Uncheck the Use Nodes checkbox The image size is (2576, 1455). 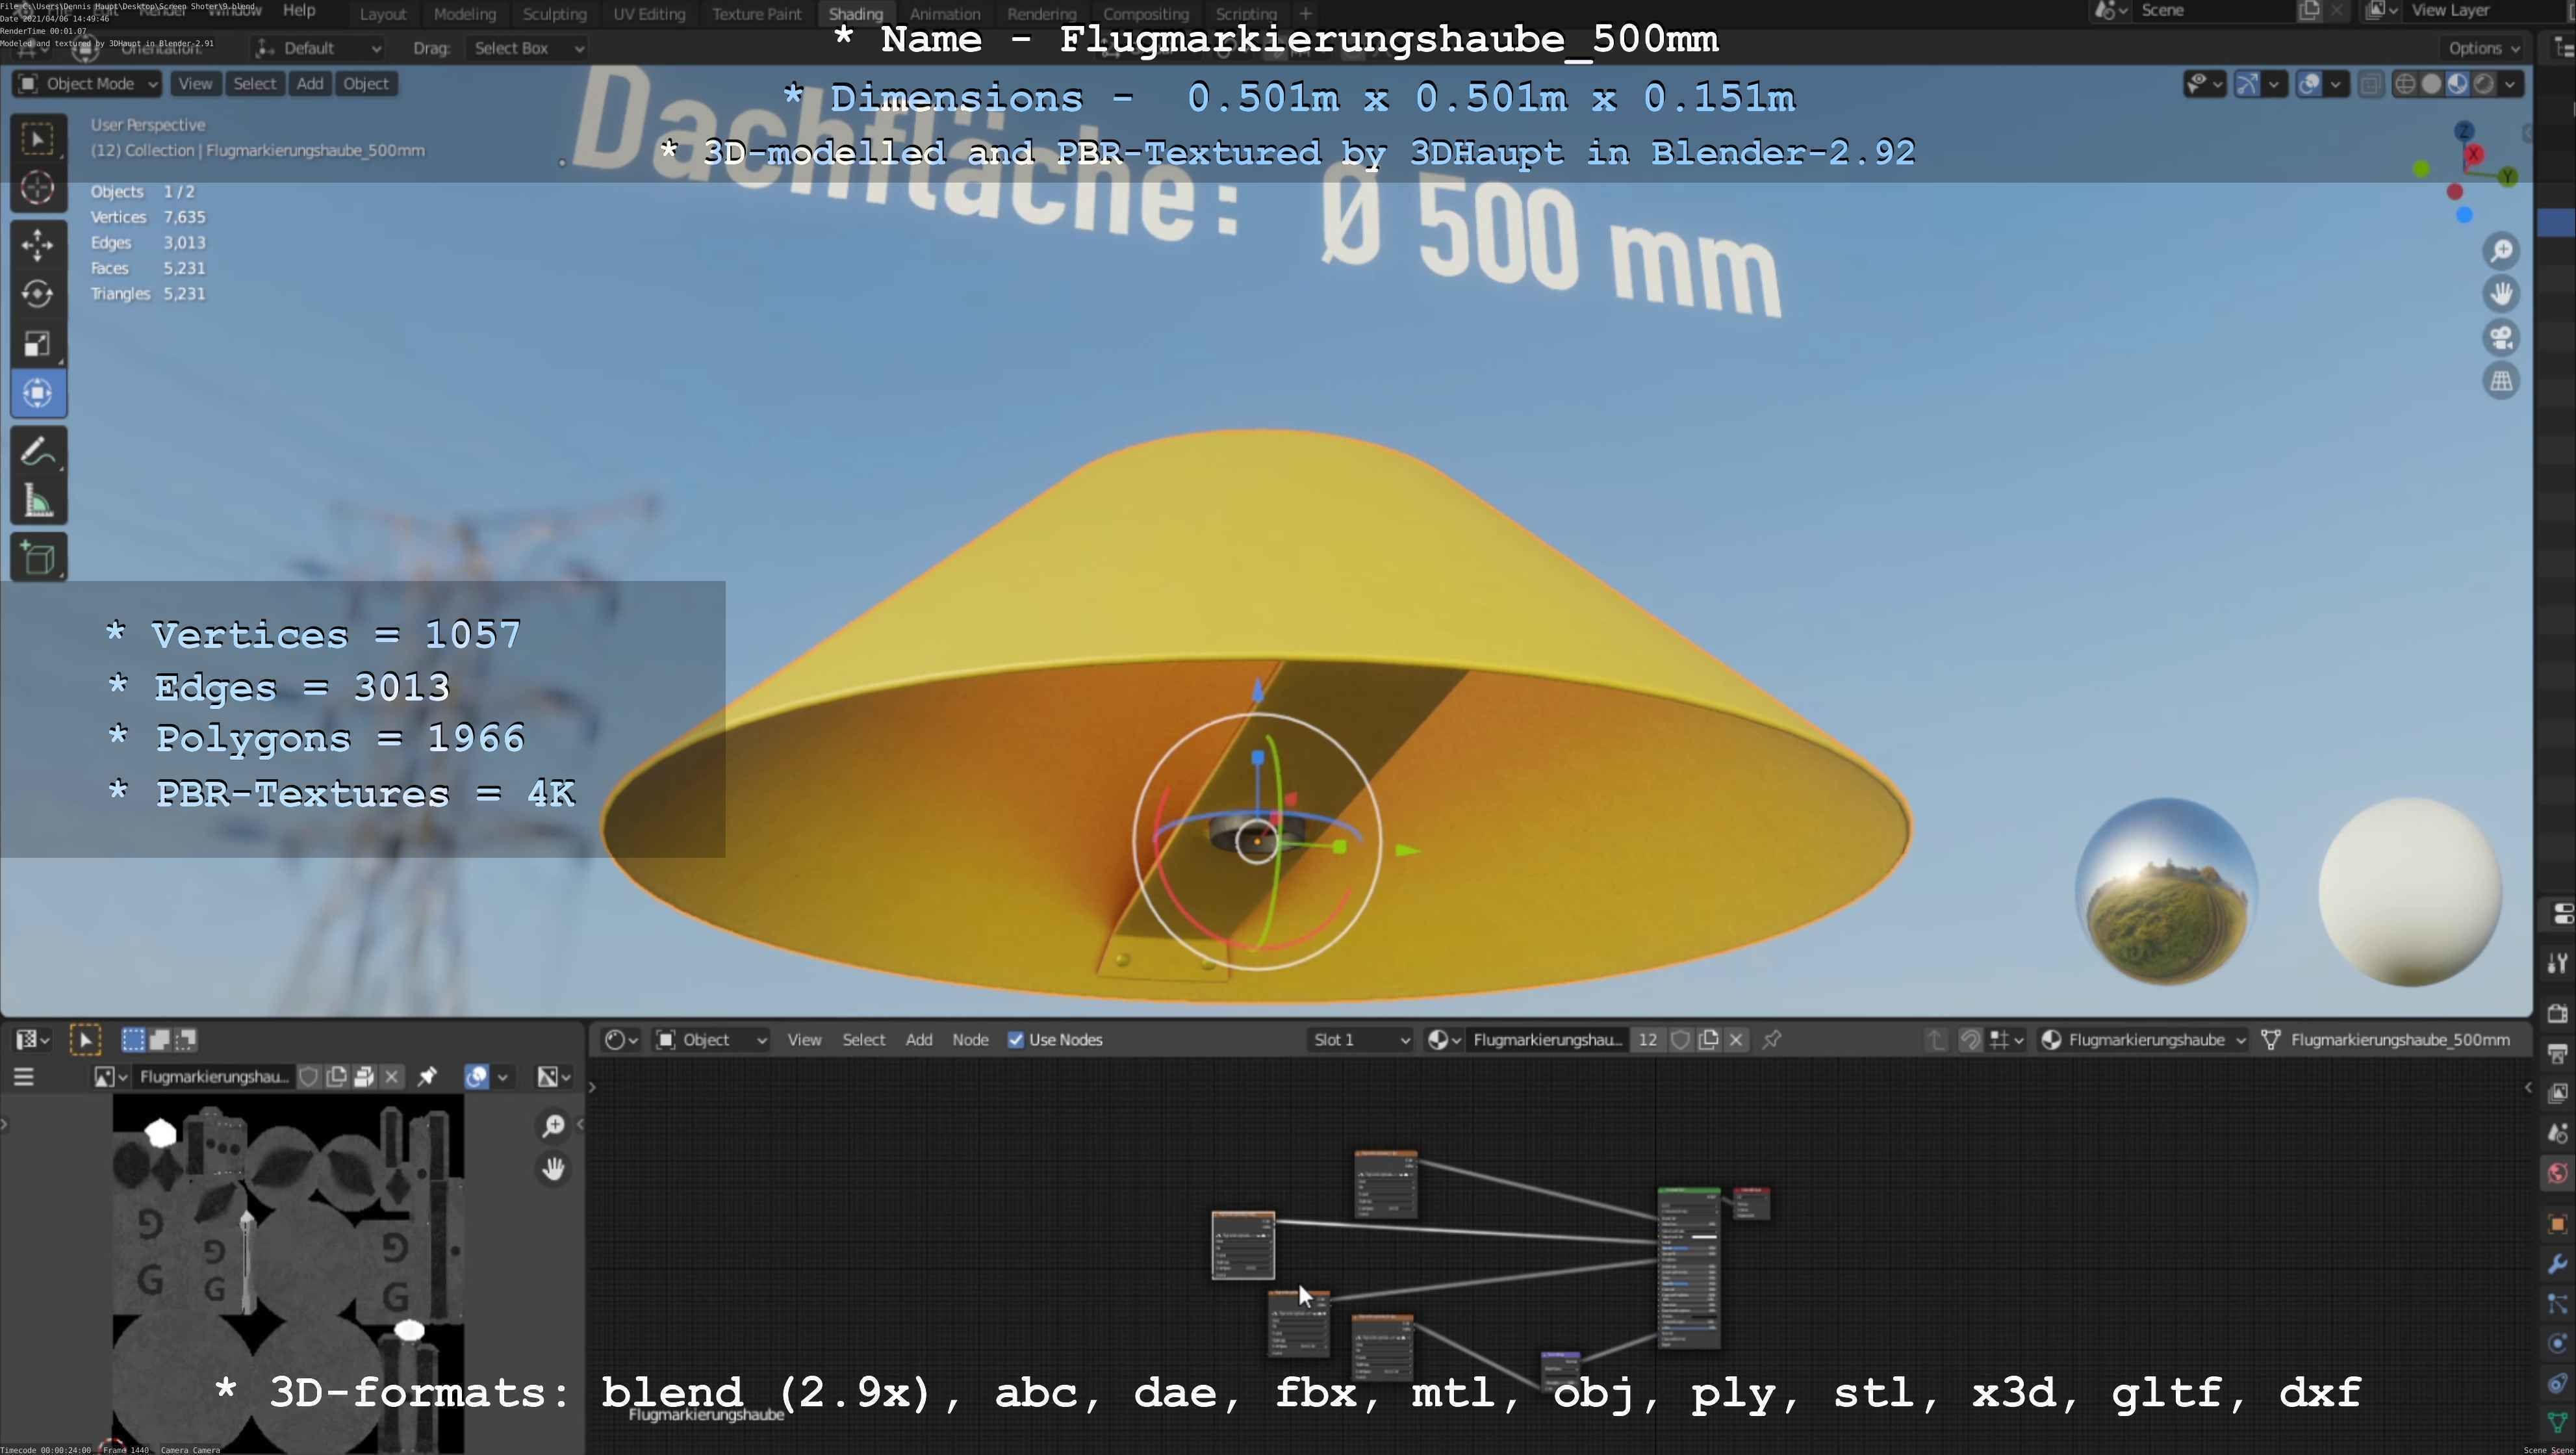tap(1016, 1040)
